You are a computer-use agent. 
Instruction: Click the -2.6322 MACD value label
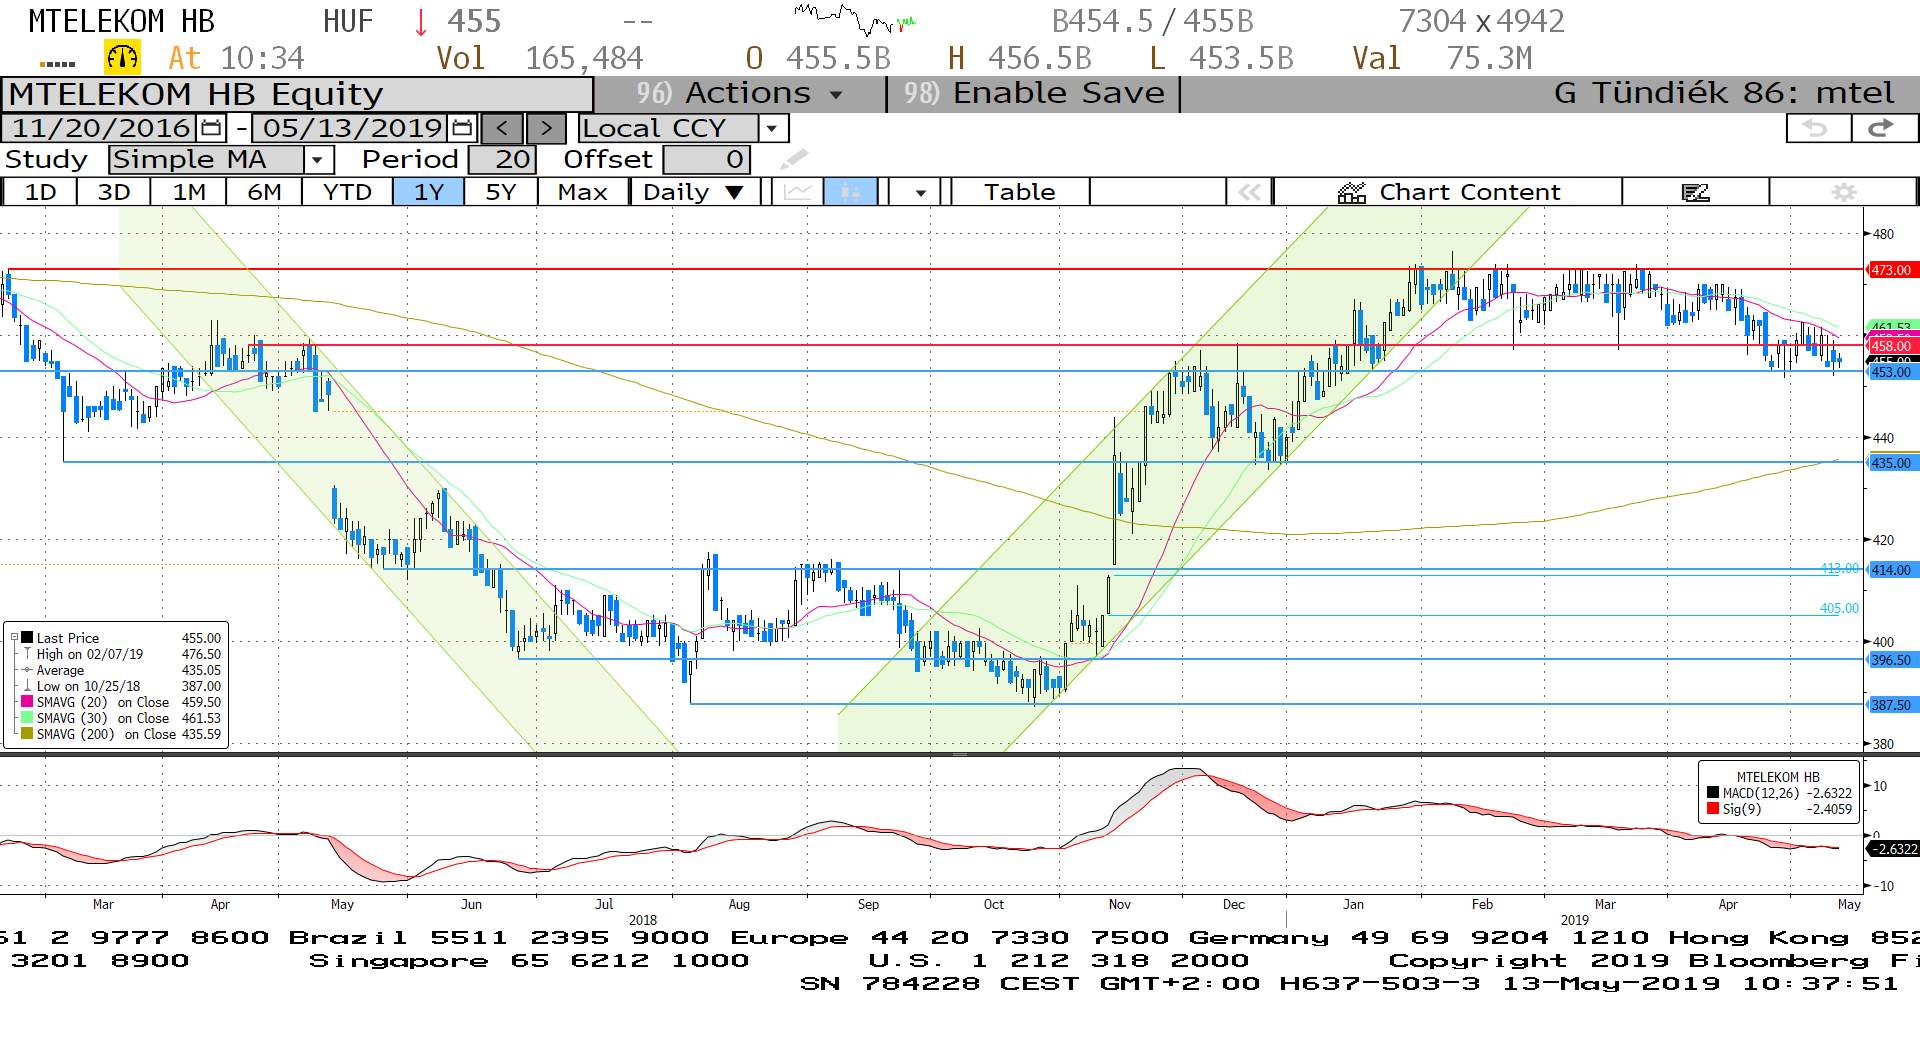tap(1893, 849)
